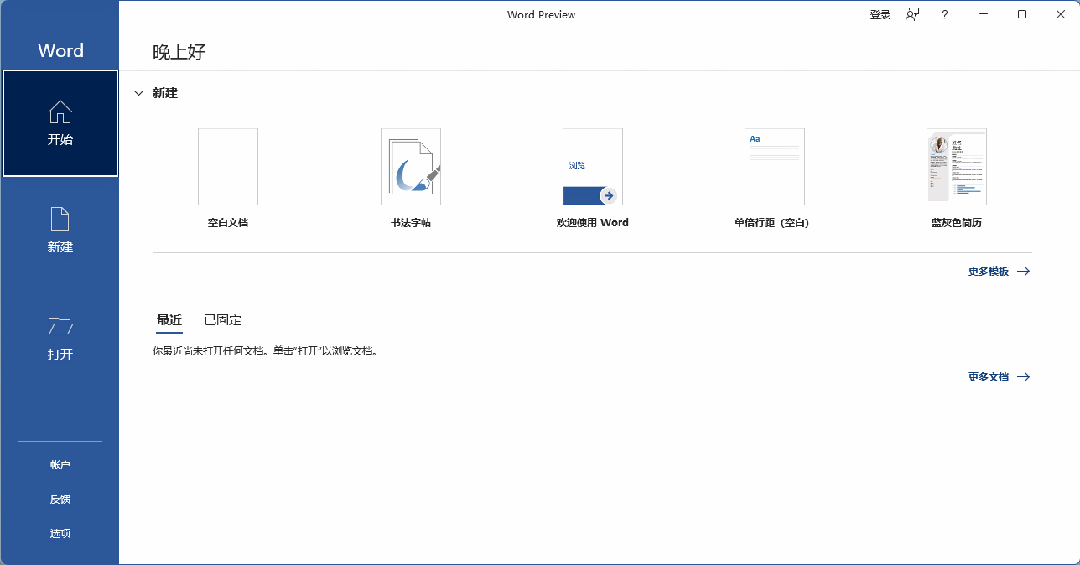Create a 空白文档 blank document
The height and width of the screenshot is (565, 1080).
point(228,178)
